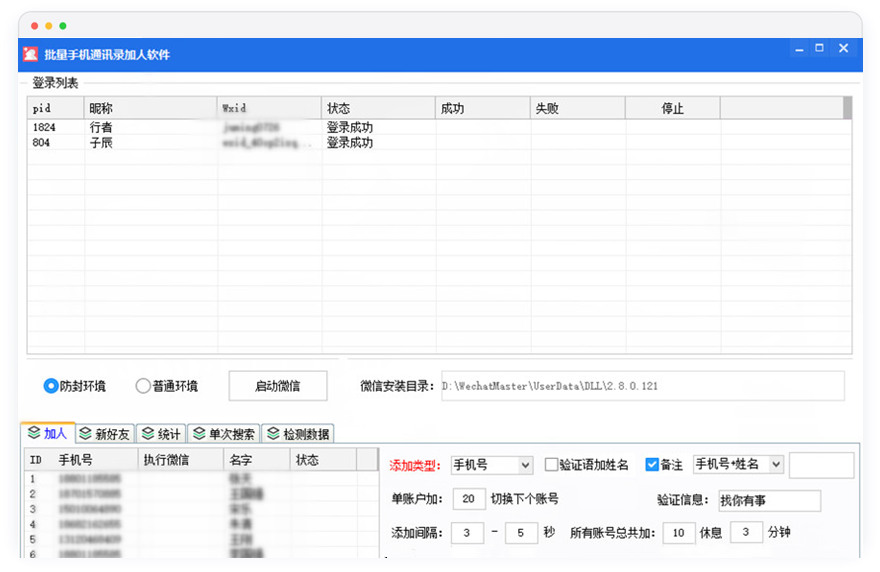The image size is (880, 572).
Task: Click the layers icon on 加人 tab
Action: click(34, 433)
